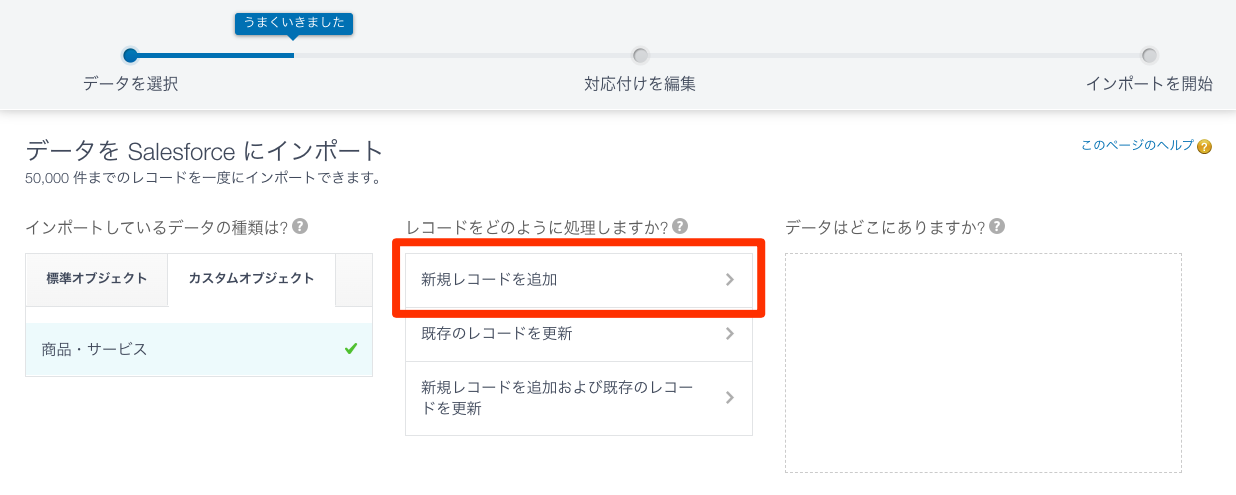Choose the 既存のレコードを更新 option

click(x=560, y=334)
